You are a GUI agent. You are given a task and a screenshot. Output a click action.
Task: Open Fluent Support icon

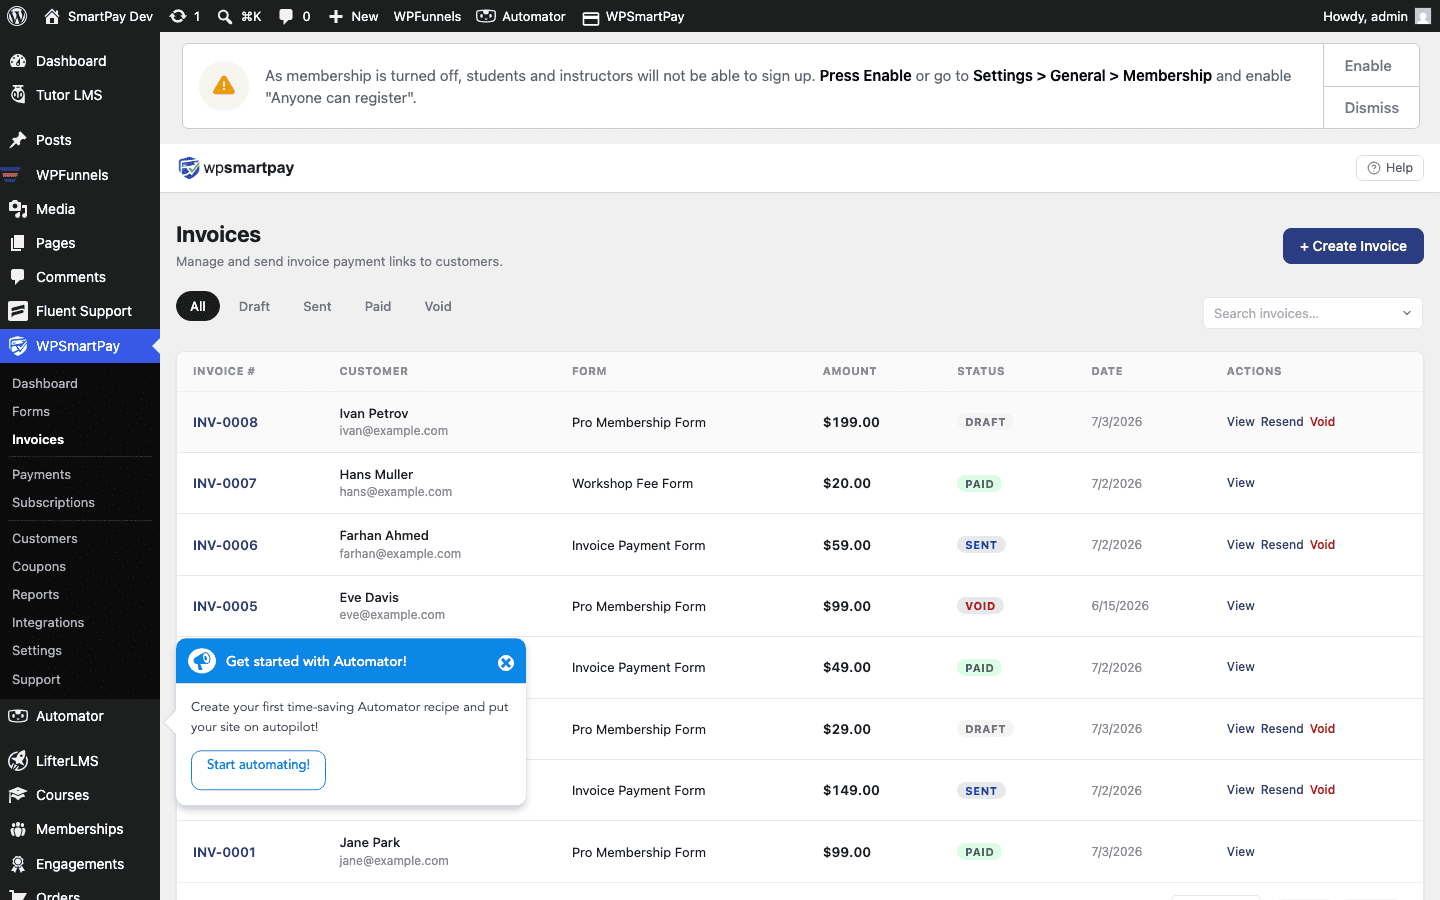coord(18,311)
